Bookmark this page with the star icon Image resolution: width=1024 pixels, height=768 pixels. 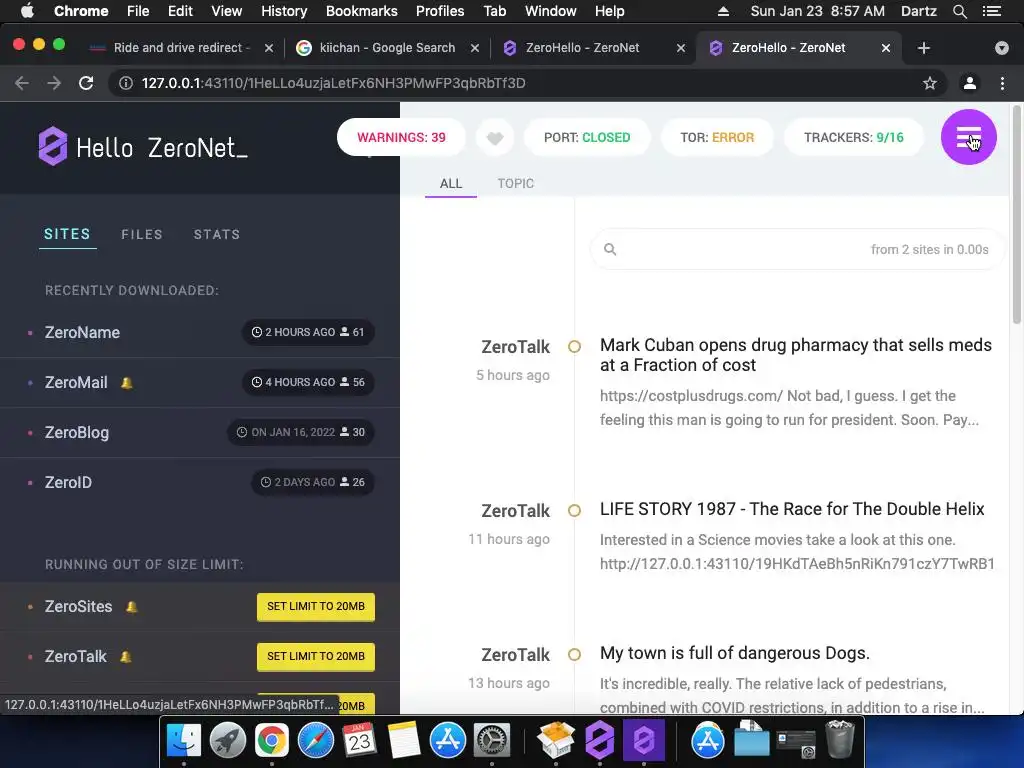pos(929,83)
